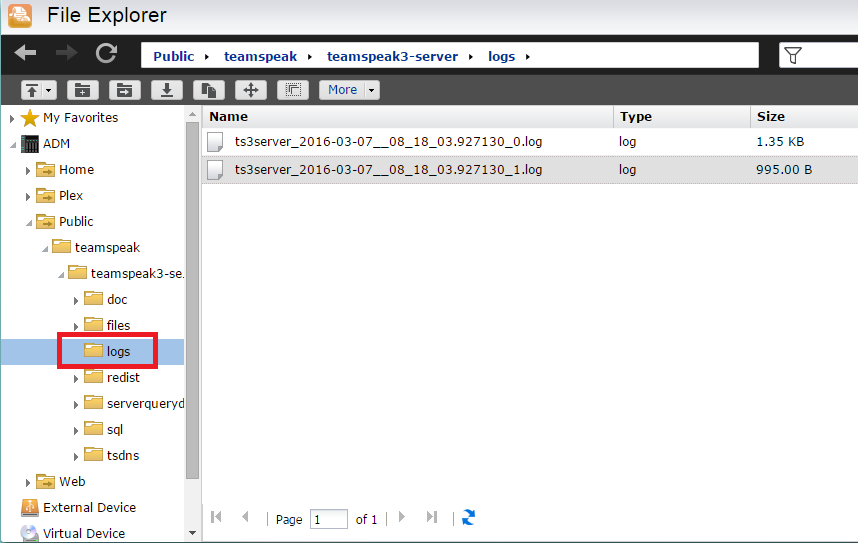Click the blue refresh icon in pager
The width and height of the screenshot is (858, 543).
coord(468,517)
